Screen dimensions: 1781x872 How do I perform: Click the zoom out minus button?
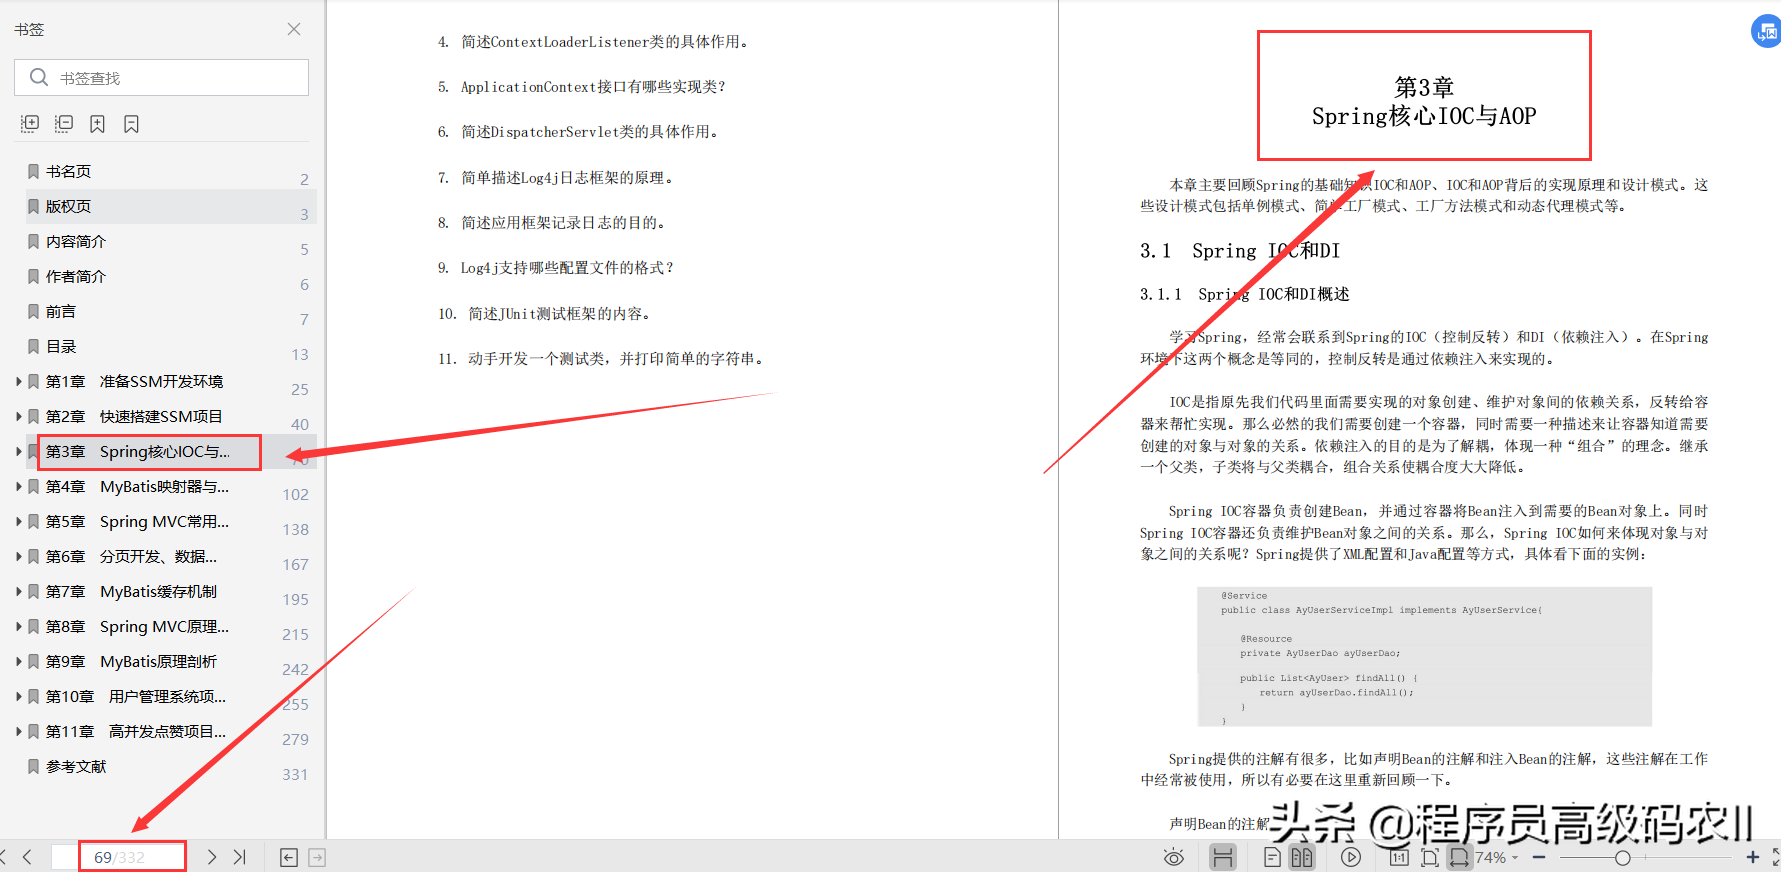(x=1539, y=857)
